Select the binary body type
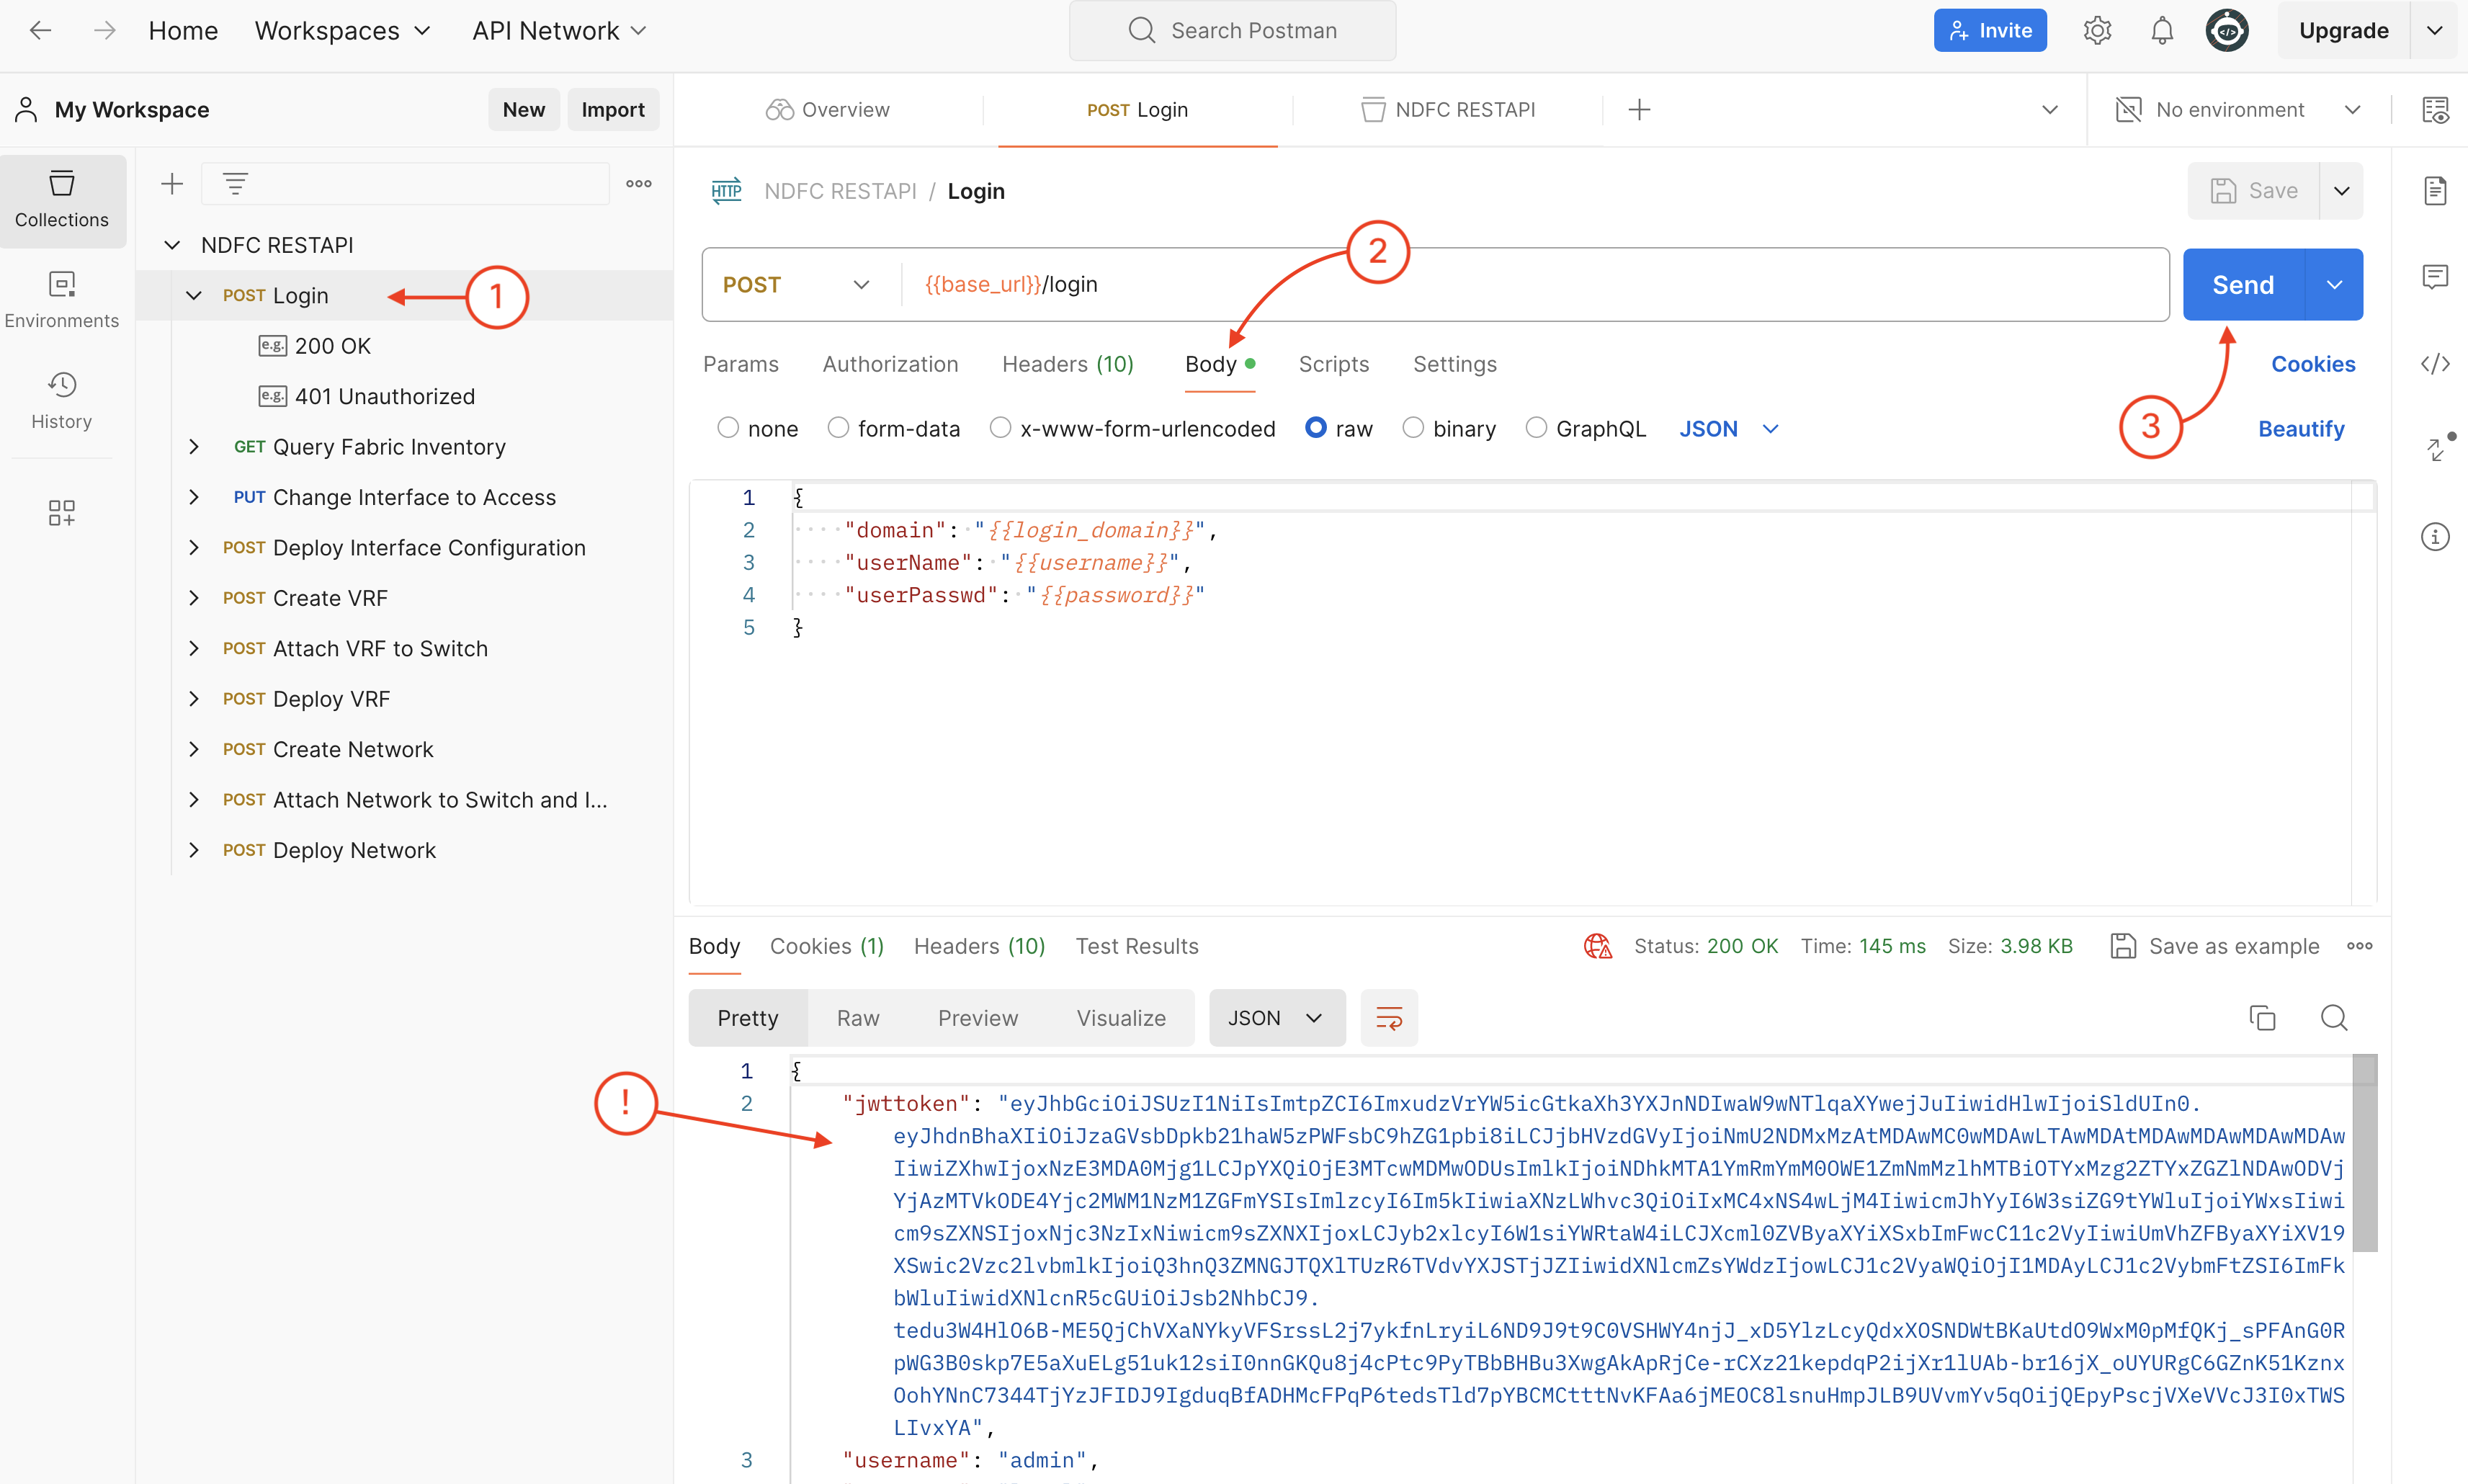Image resolution: width=2468 pixels, height=1484 pixels. pos(1413,428)
